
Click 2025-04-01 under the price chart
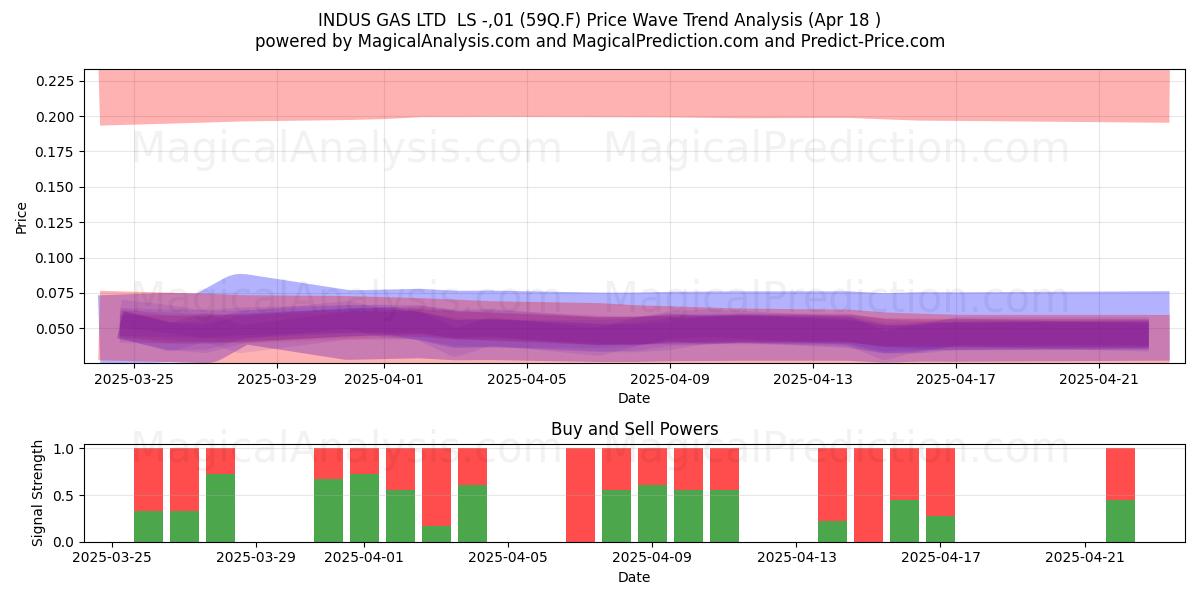click(383, 379)
